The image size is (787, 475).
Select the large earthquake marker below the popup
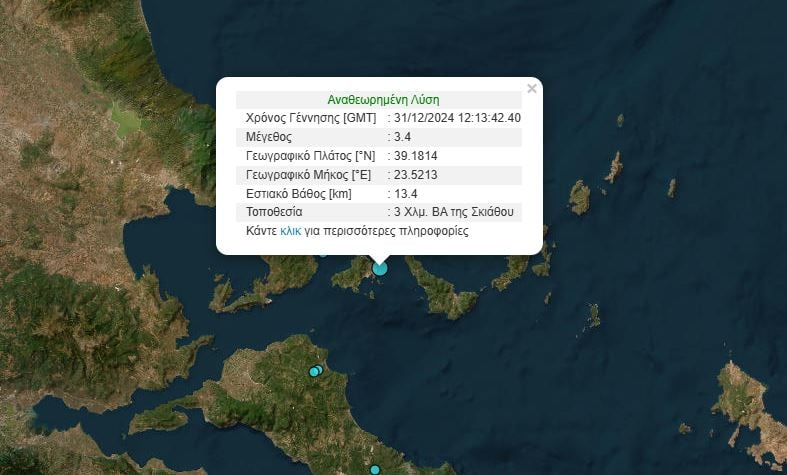point(379,268)
